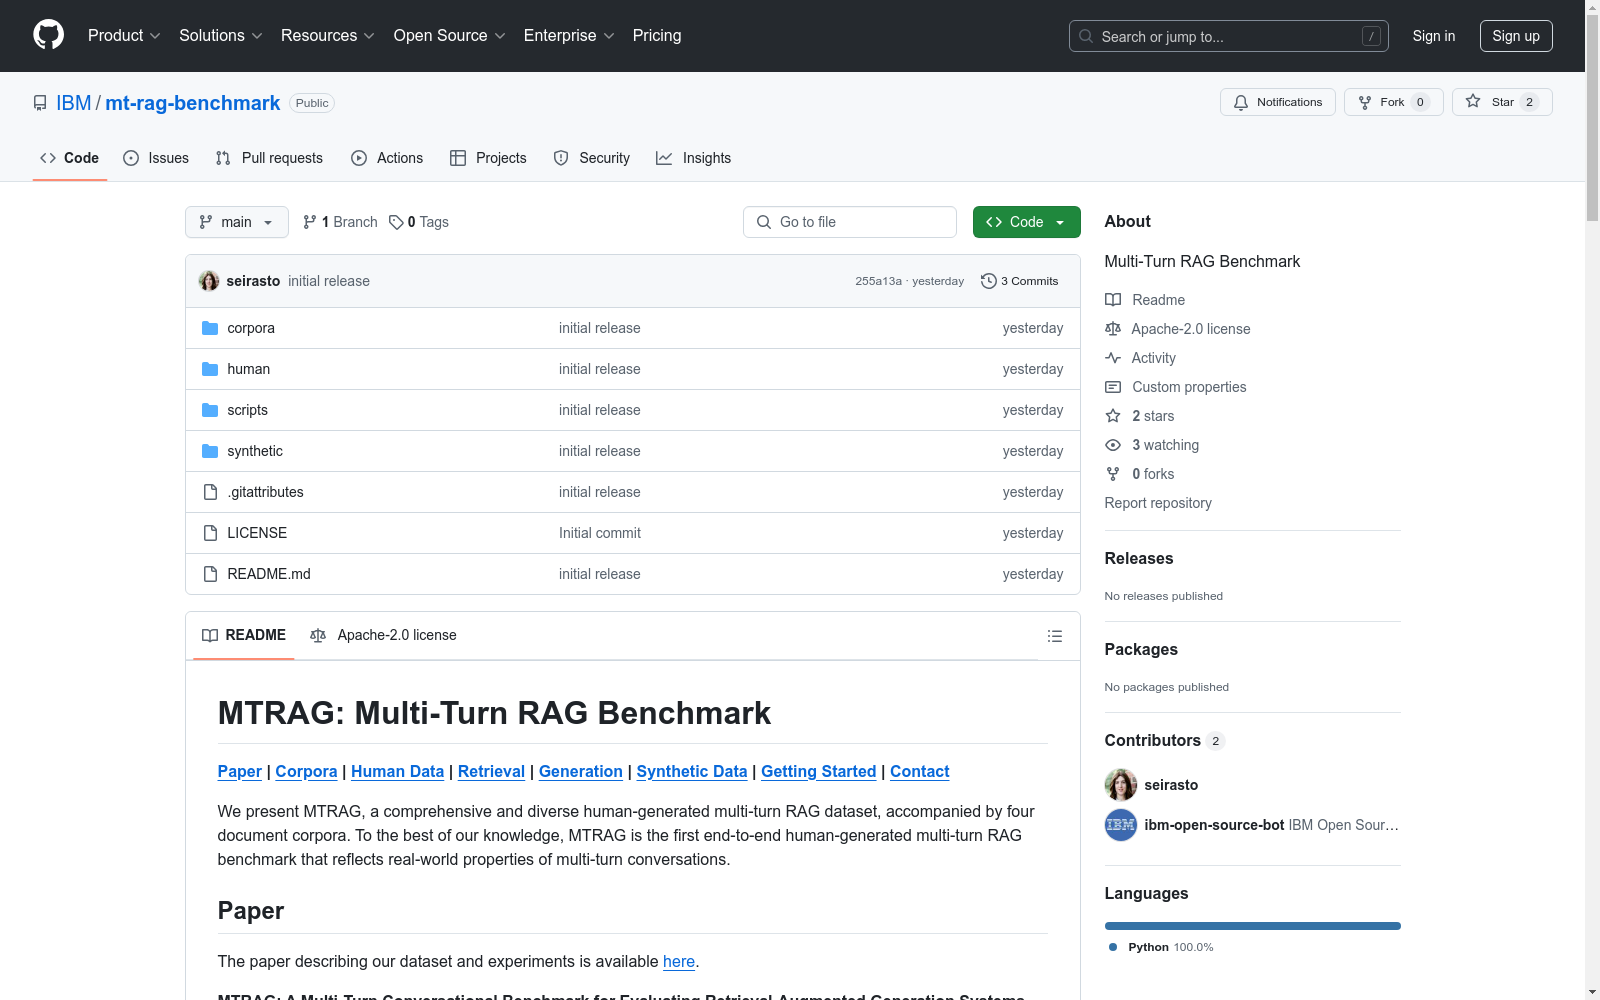Open the main branch selector dropdown

pyautogui.click(x=237, y=222)
